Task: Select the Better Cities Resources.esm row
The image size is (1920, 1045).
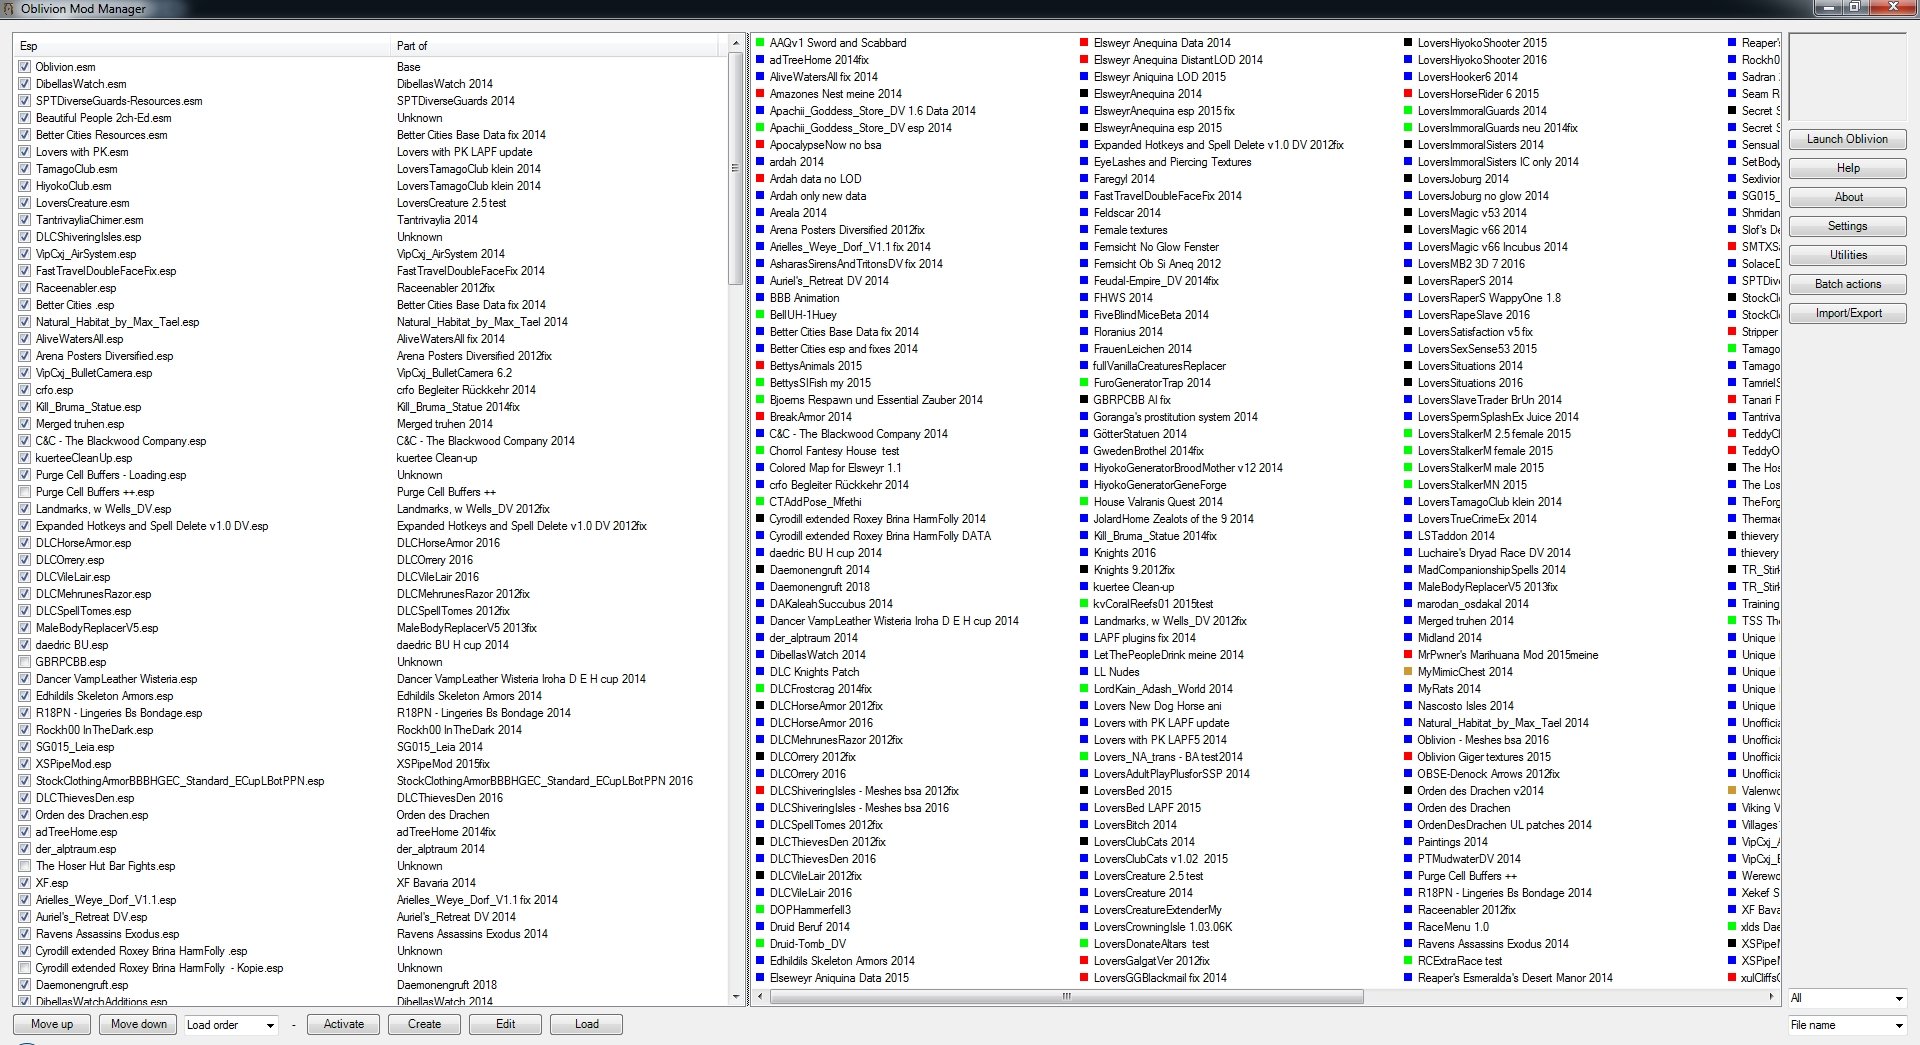Action: [367, 135]
